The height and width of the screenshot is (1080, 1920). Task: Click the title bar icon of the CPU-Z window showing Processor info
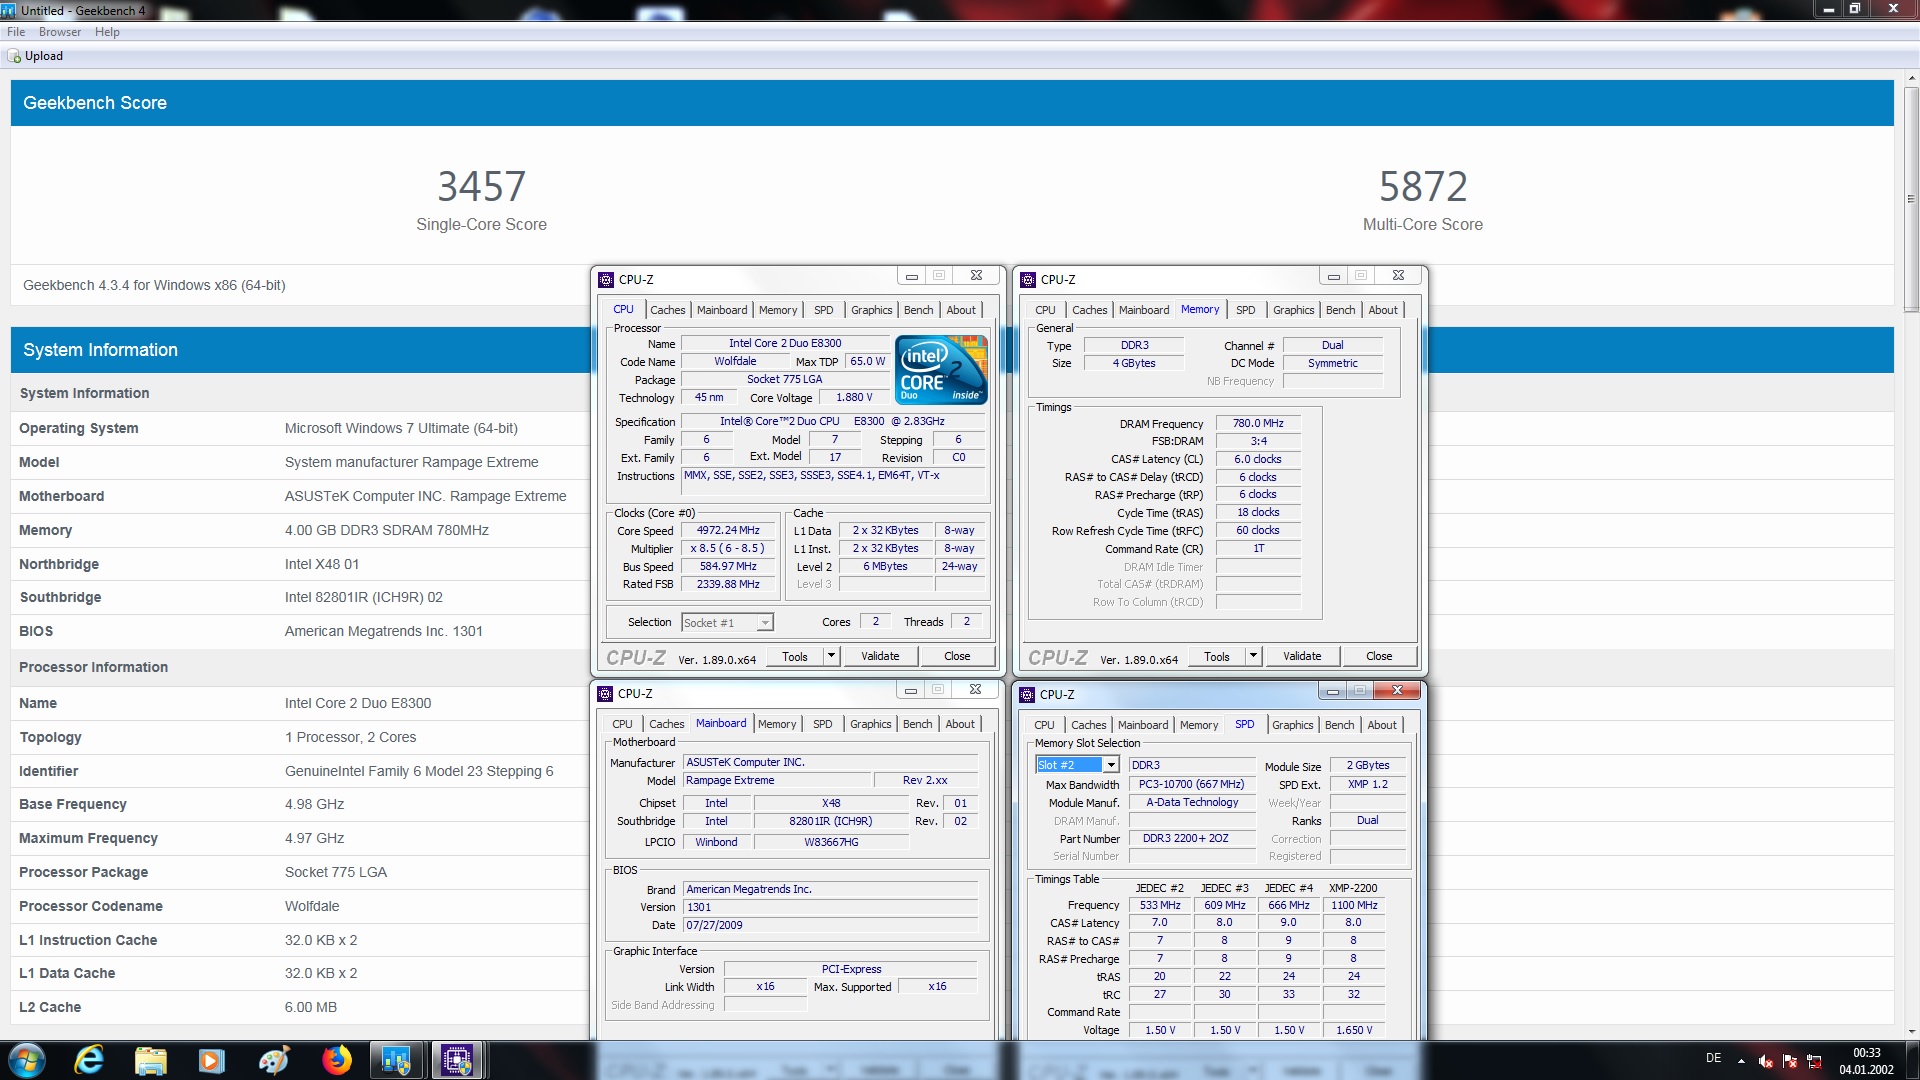(605, 279)
